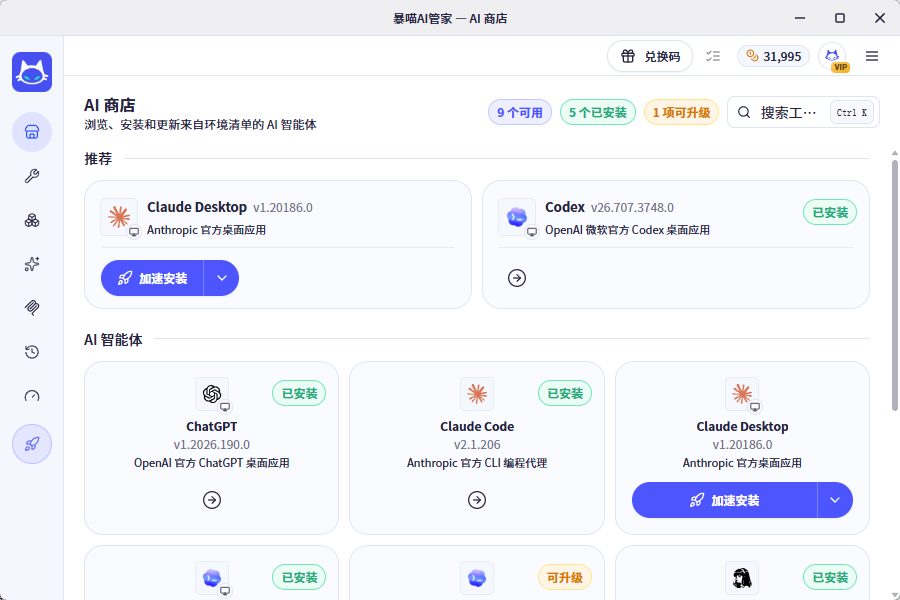Screen dimensions: 900x600
Task: Click the AI 智能体 section heading
Action: tap(113, 340)
